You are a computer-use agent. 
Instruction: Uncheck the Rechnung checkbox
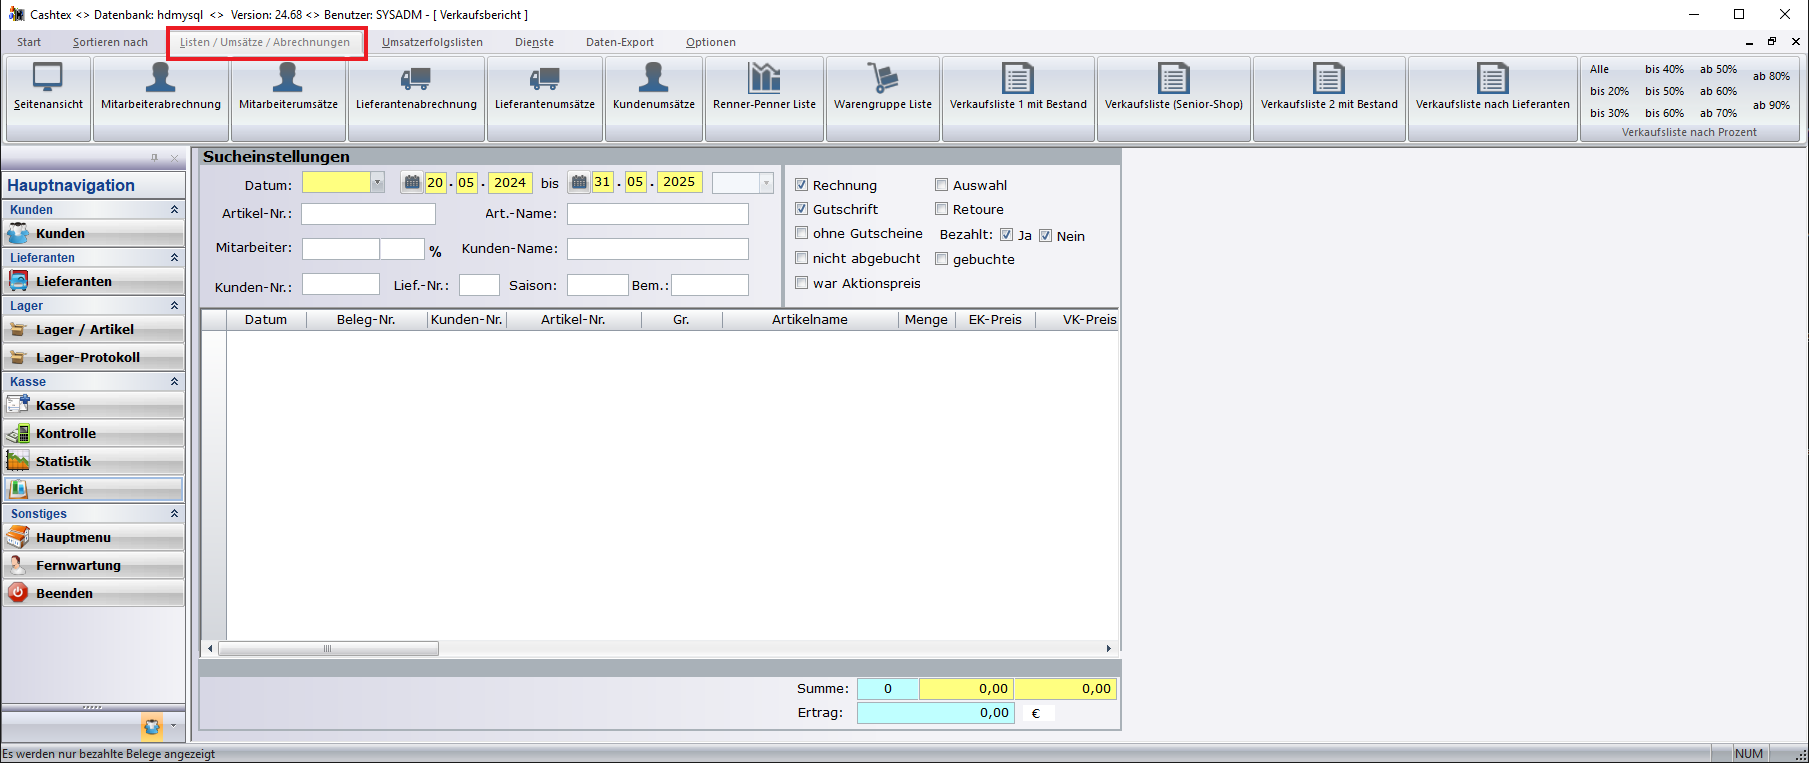pos(802,185)
